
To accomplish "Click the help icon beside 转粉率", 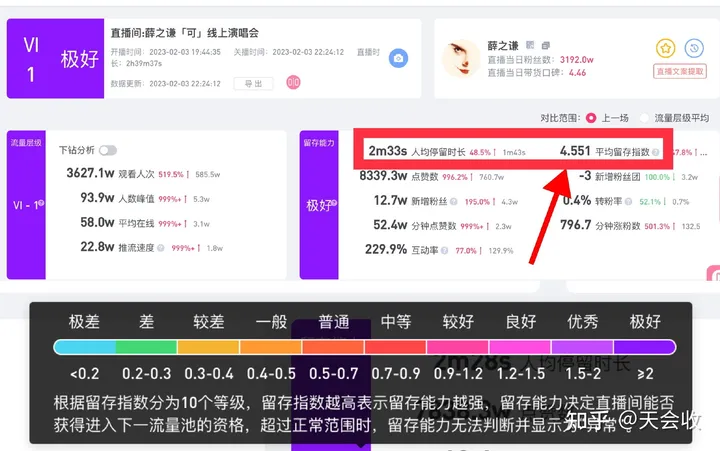I will [x=630, y=201].
